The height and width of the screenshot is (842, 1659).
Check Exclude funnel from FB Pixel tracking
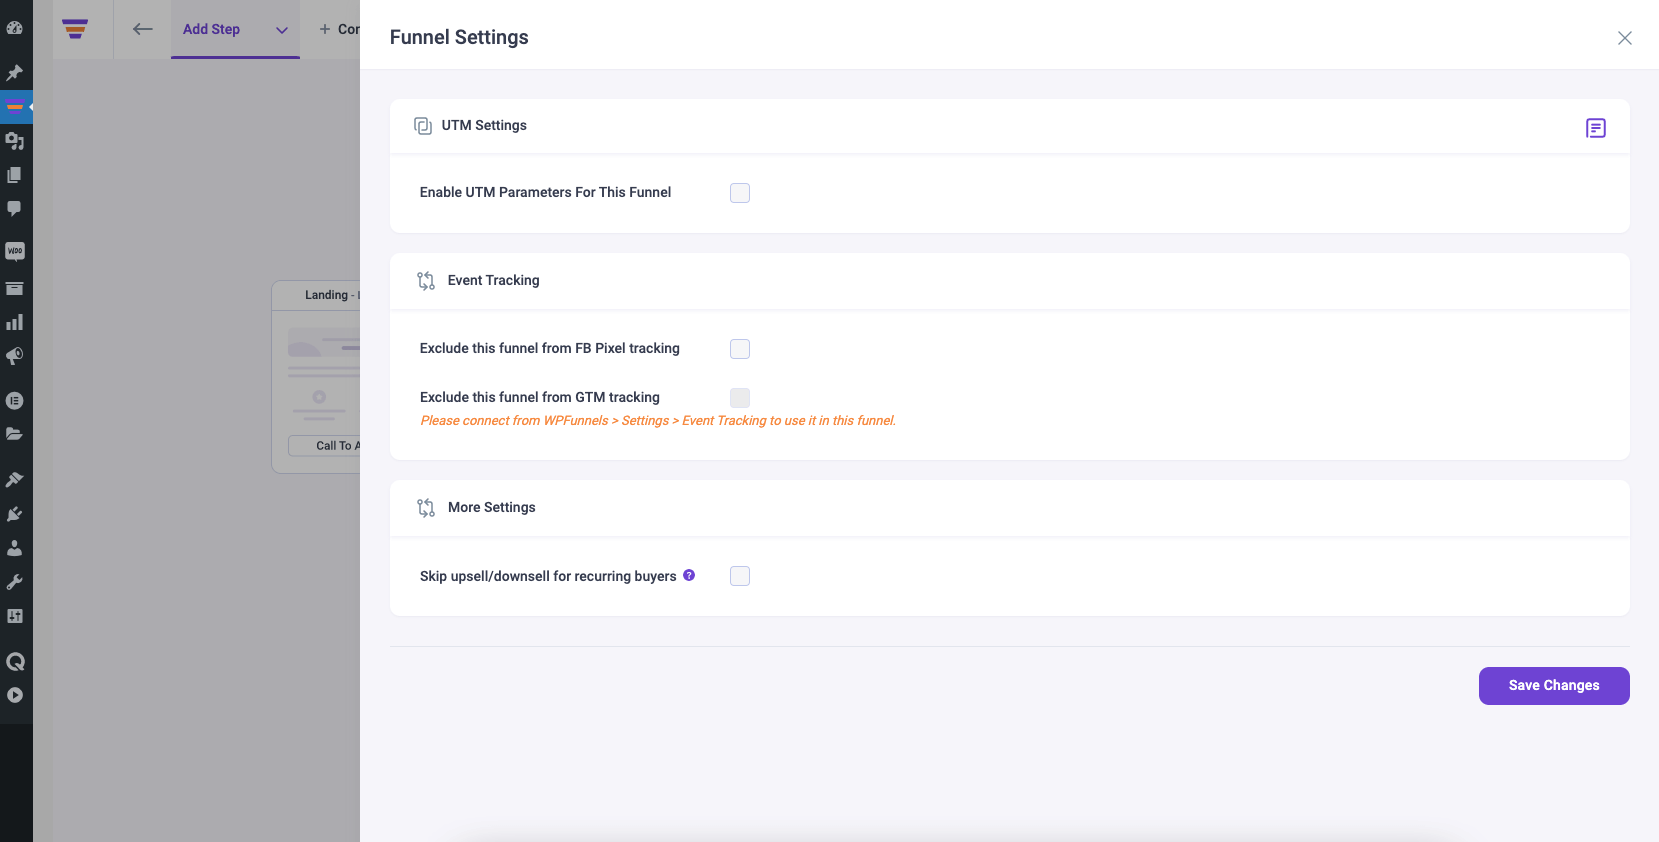click(x=740, y=349)
